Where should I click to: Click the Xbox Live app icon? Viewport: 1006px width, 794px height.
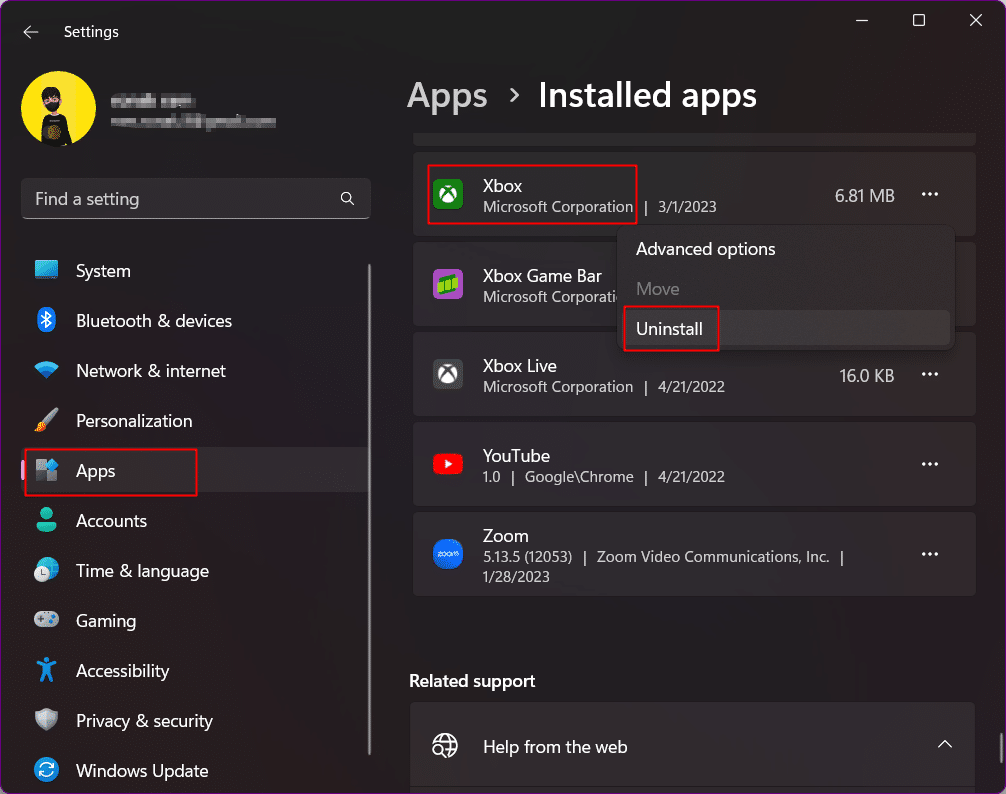(x=448, y=375)
